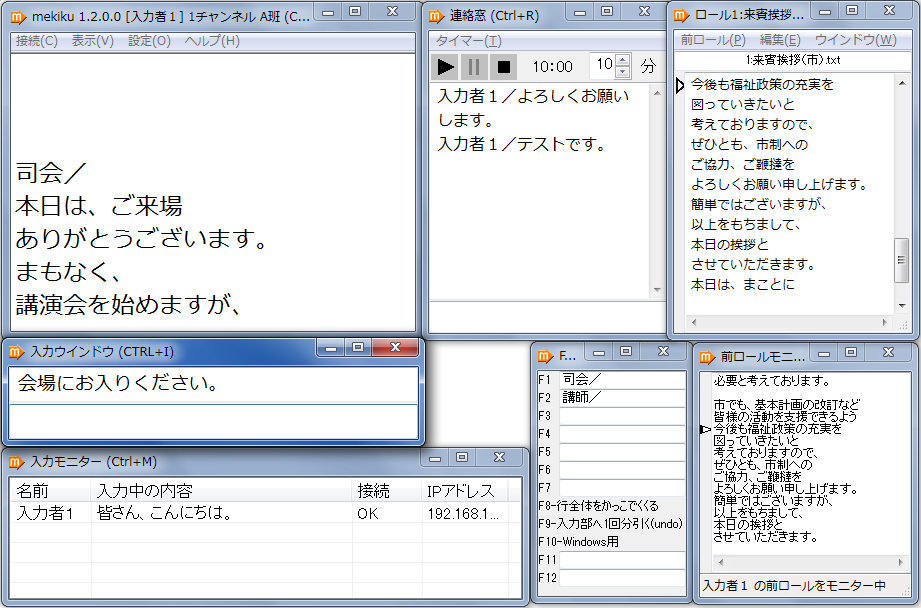Image resolution: width=921 pixels, height=608 pixels.
Task: Increase timer minutes with the up arrow
Action: (x=623, y=61)
